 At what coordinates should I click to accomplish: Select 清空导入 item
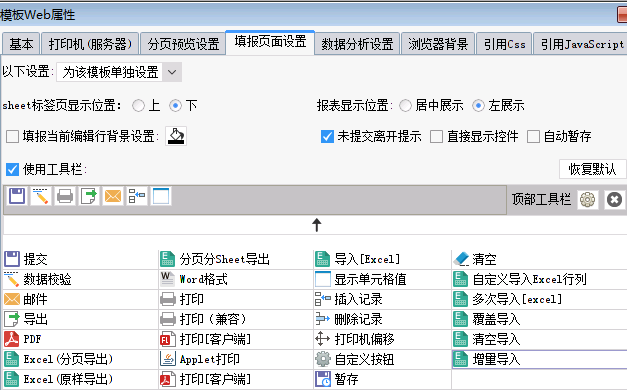539,339
